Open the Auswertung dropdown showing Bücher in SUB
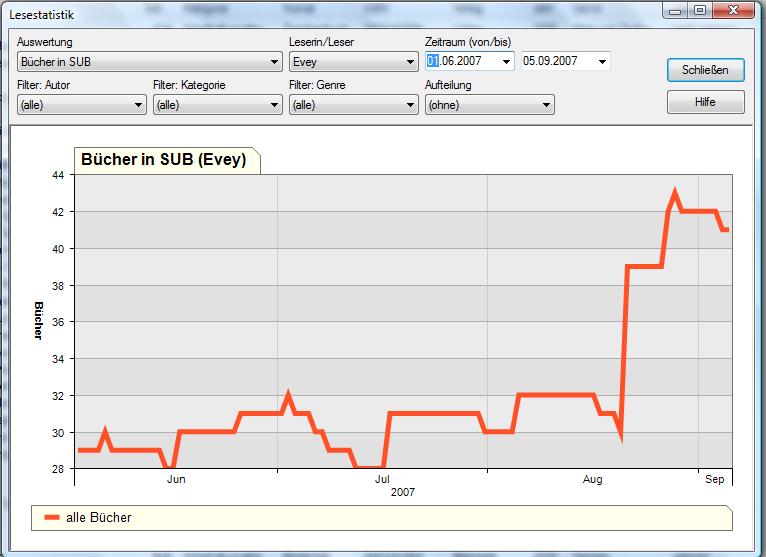 click(x=275, y=62)
